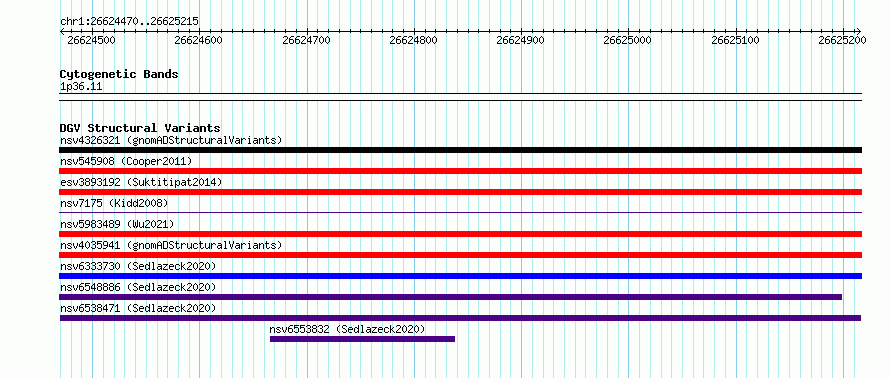Select the nsv545908 (Cooper2011) label
Image resolution: width=890 pixels, height=378 pixels.
pos(126,161)
